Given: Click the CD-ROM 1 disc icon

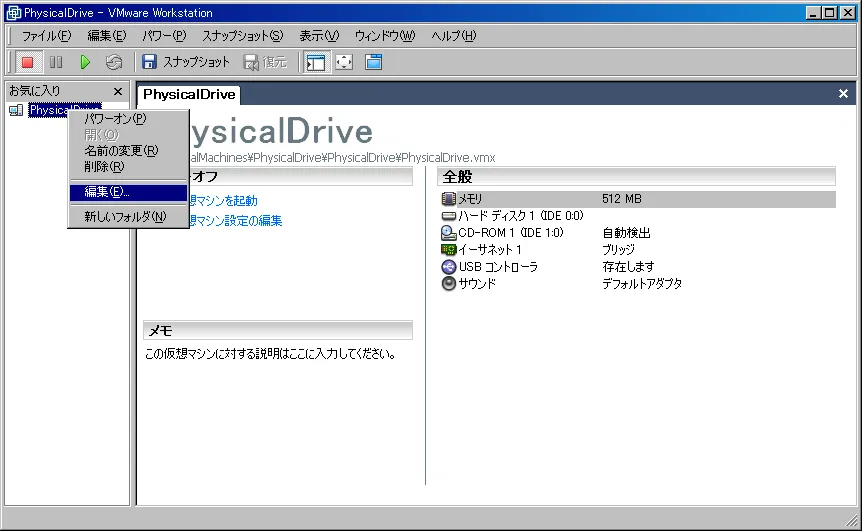Looking at the screenshot, I should pos(449,233).
